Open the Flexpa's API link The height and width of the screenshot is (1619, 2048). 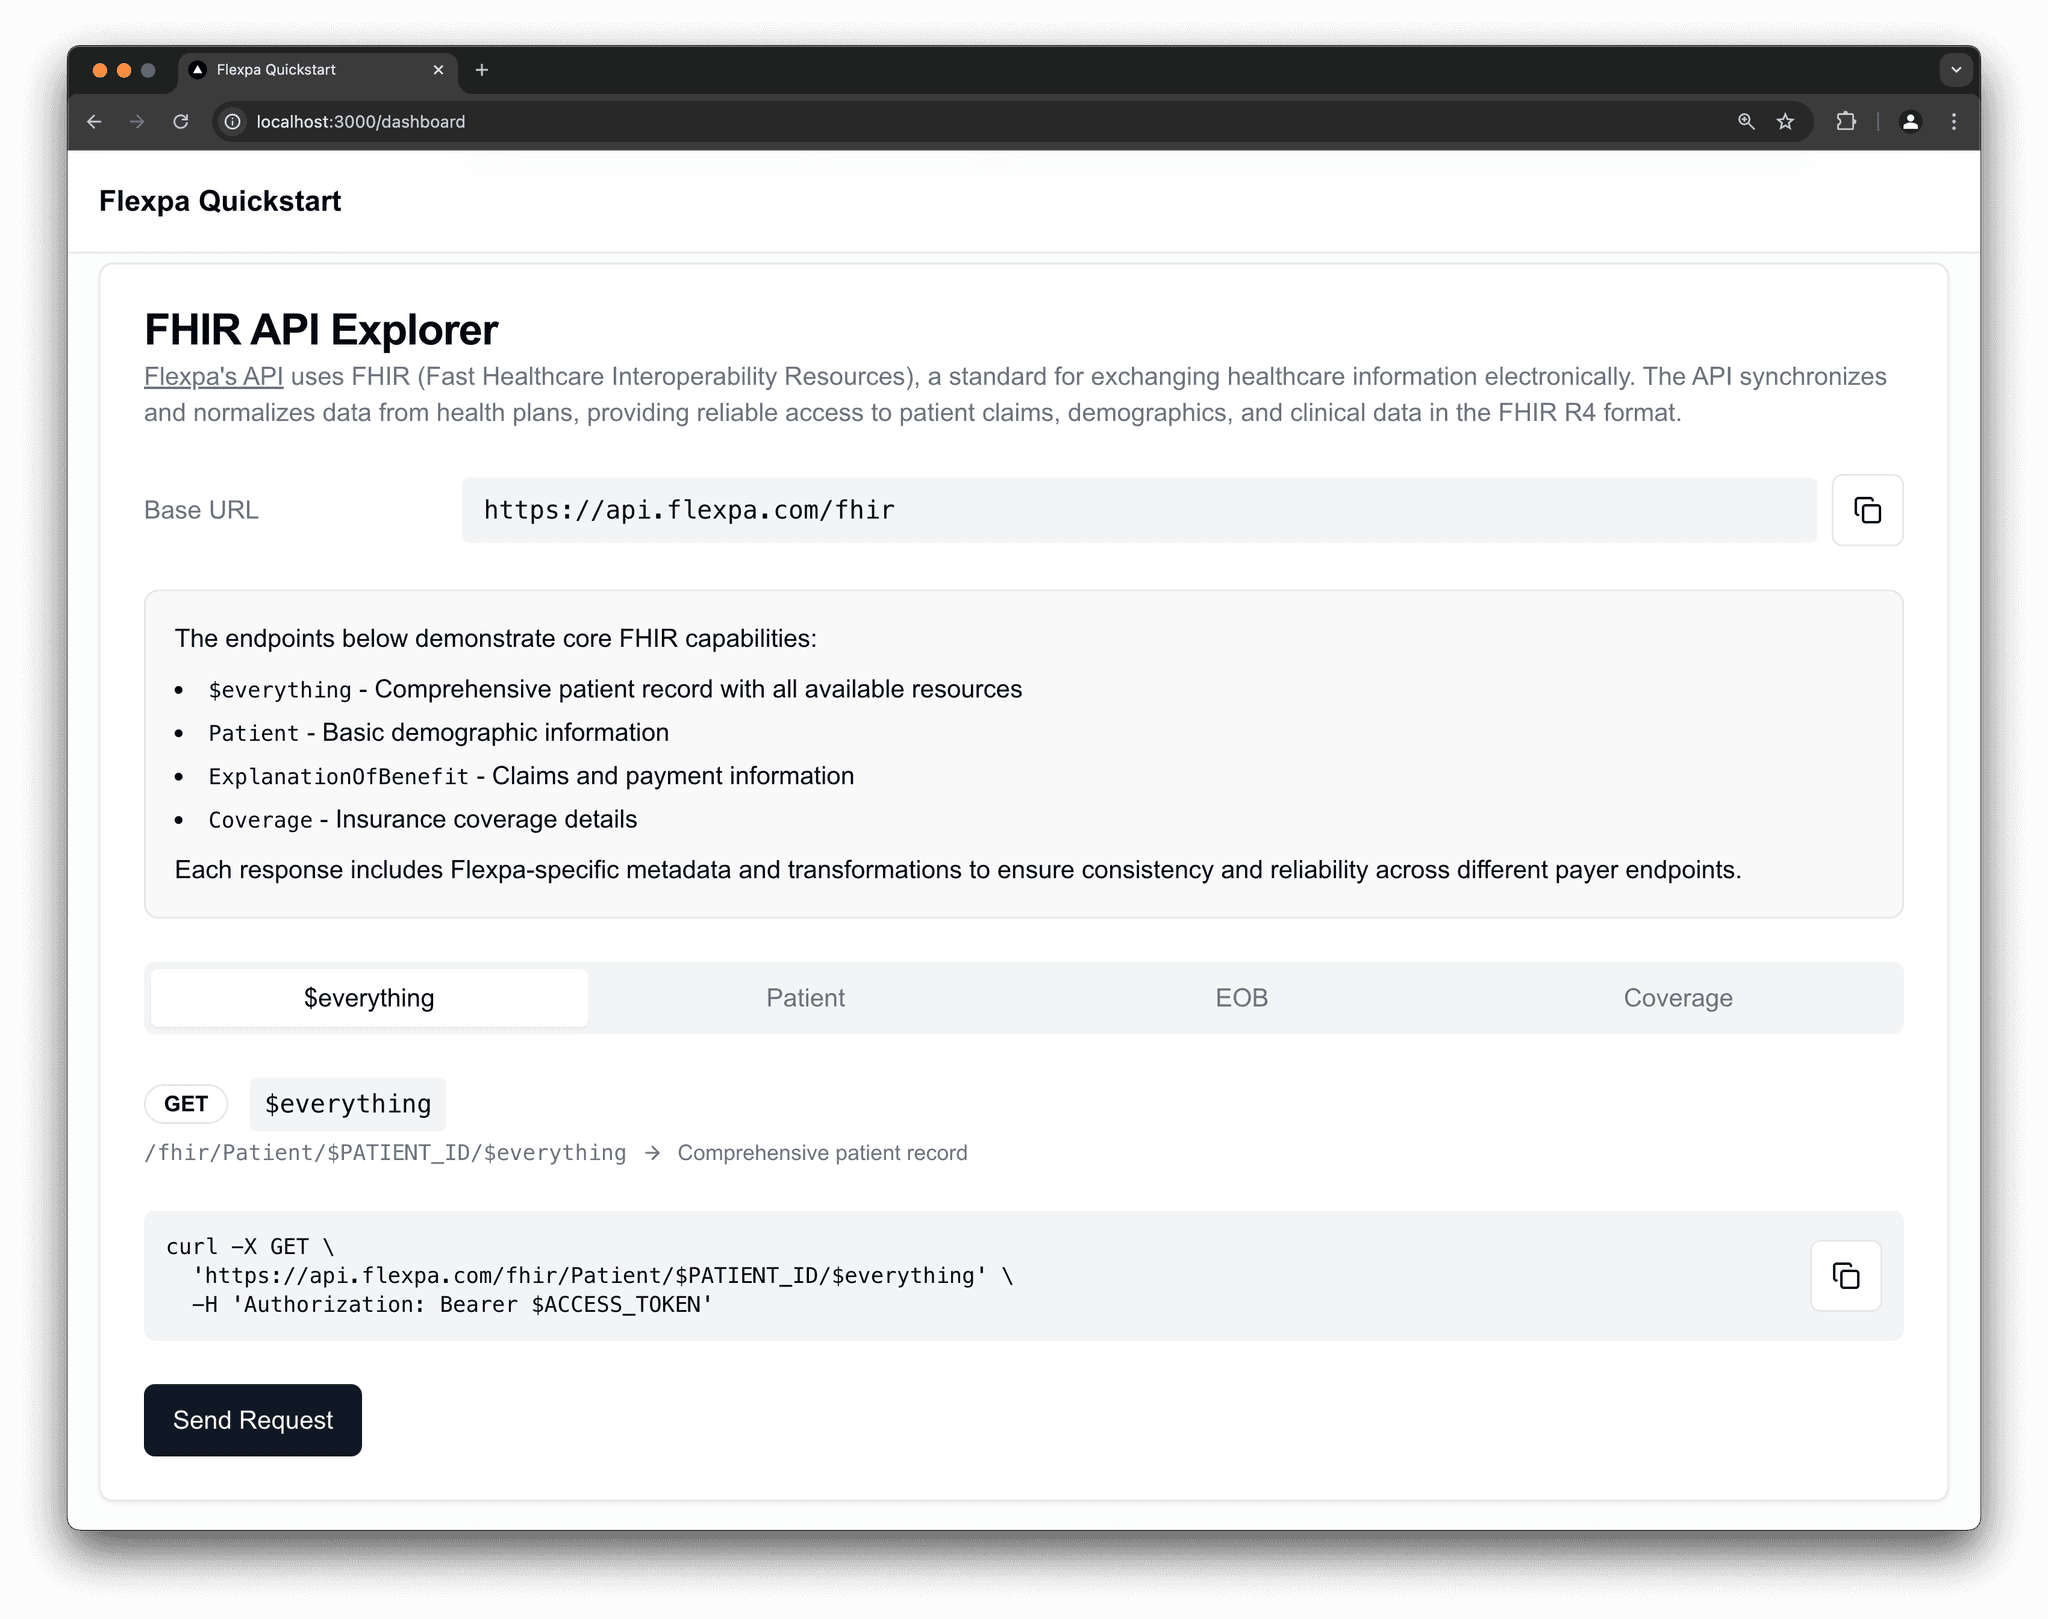(213, 377)
